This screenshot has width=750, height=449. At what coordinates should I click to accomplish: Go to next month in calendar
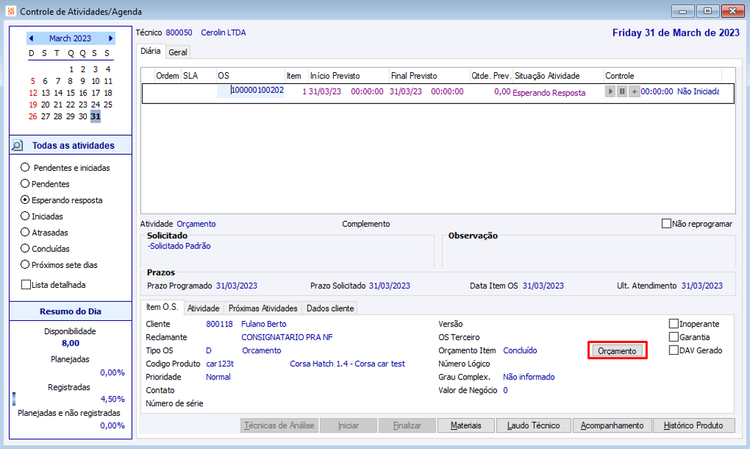click(110, 38)
